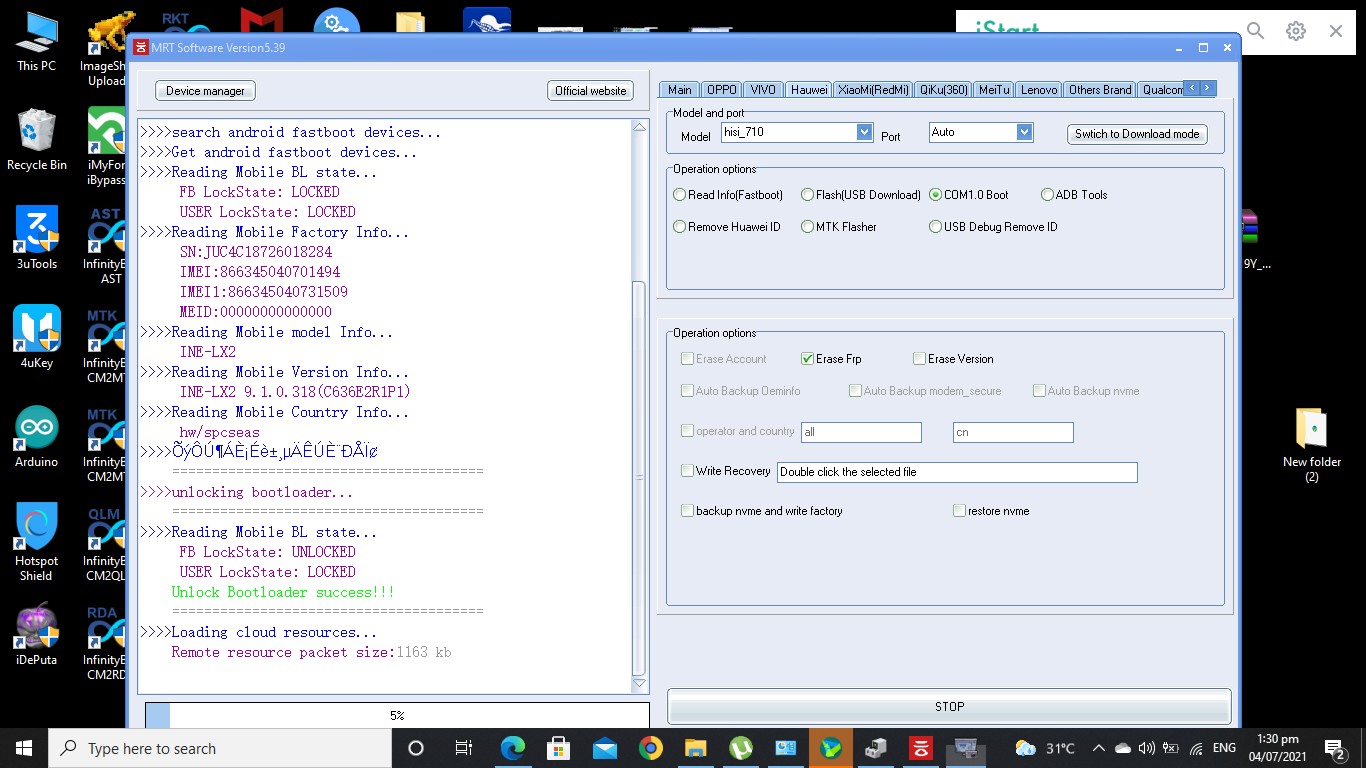Click Switch to Download mode button
This screenshot has width=1366, height=768.
point(1137,134)
